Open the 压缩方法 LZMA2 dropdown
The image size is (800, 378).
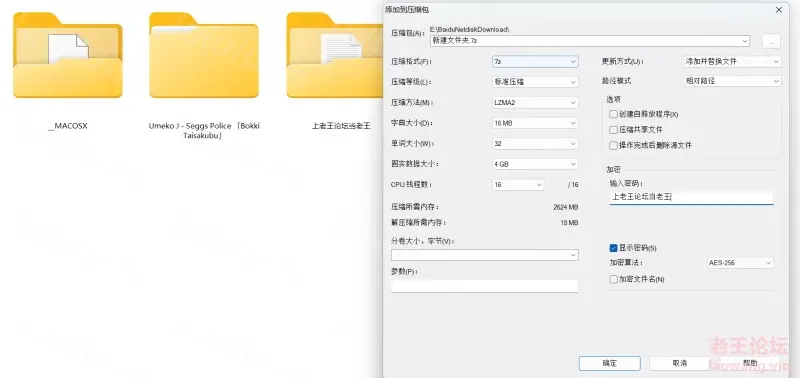535,103
